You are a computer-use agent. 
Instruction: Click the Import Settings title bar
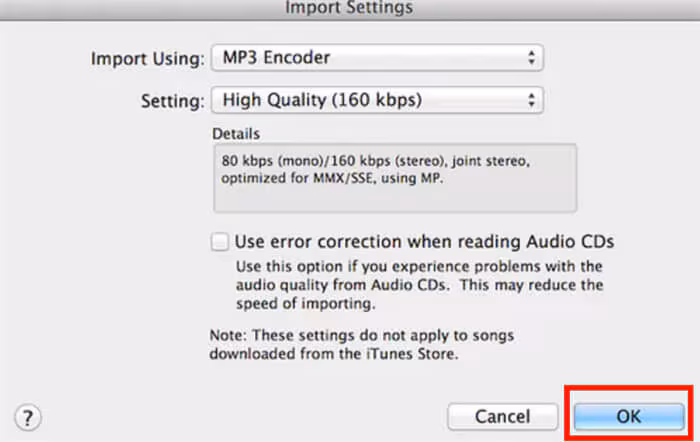coord(349,8)
